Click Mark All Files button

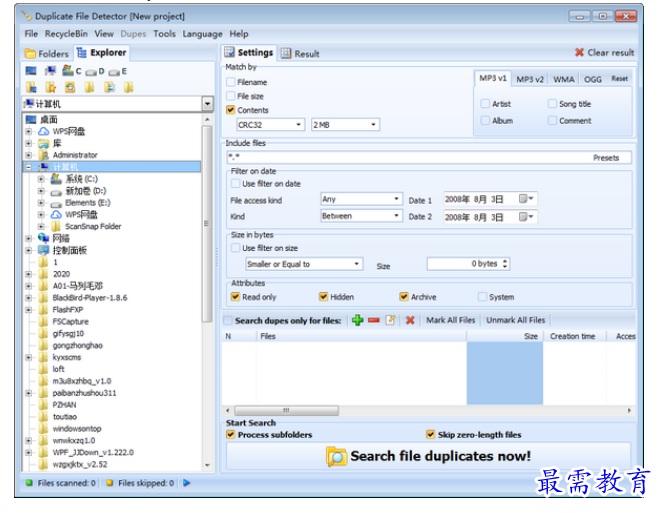tap(451, 320)
